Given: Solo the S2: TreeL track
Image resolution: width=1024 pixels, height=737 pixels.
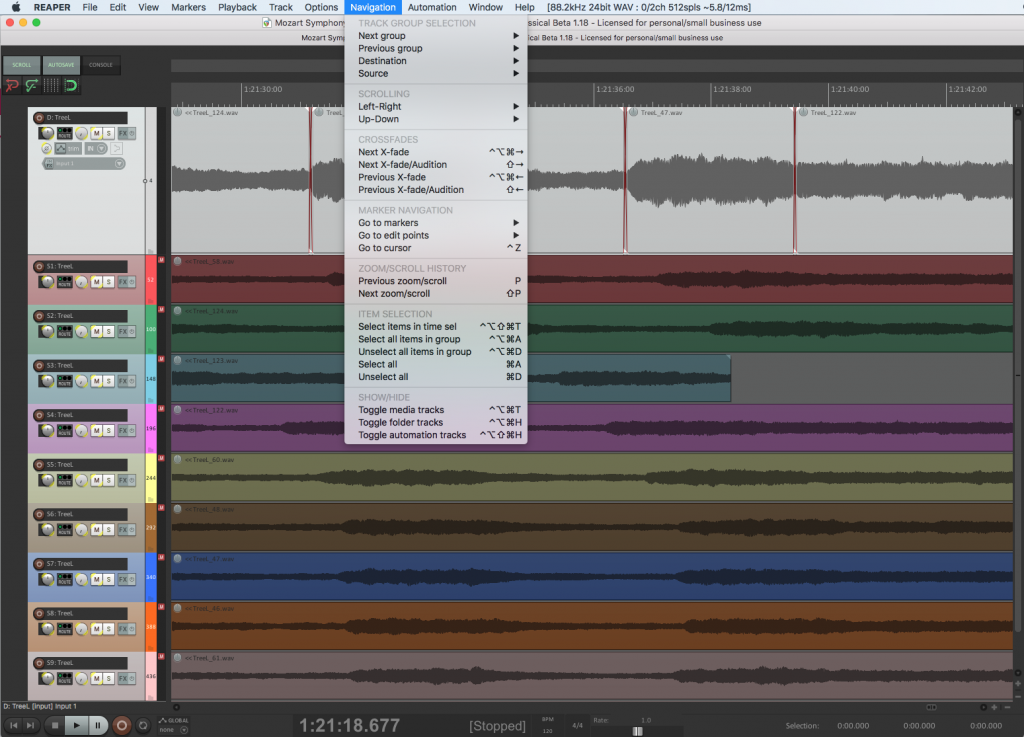Looking at the screenshot, I should pyautogui.click(x=108, y=332).
